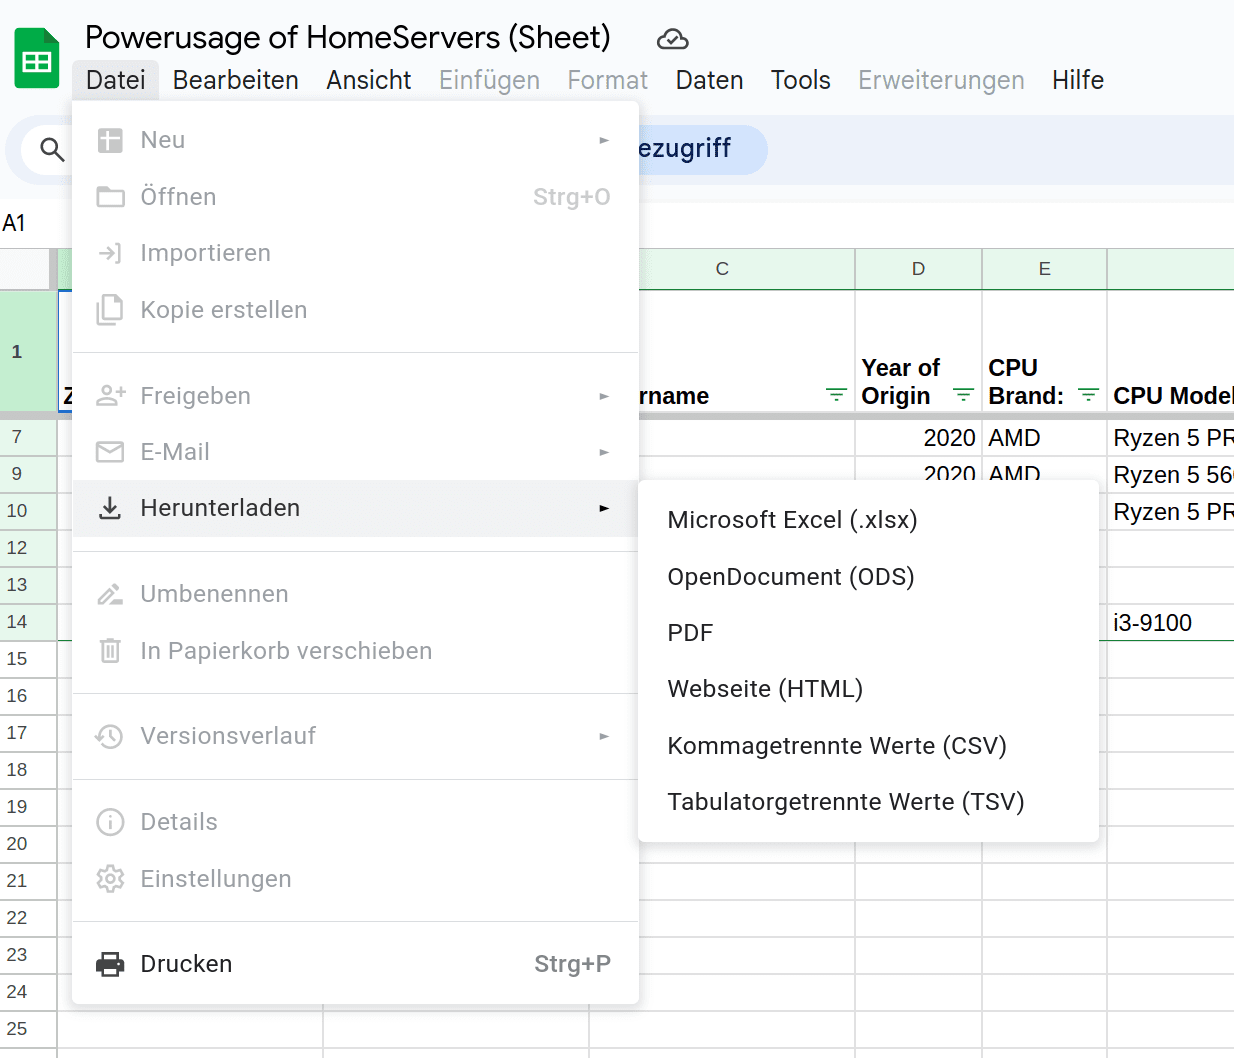
Task: Choose Webseite (HTML) download option
Action: (x=868, y=689)
